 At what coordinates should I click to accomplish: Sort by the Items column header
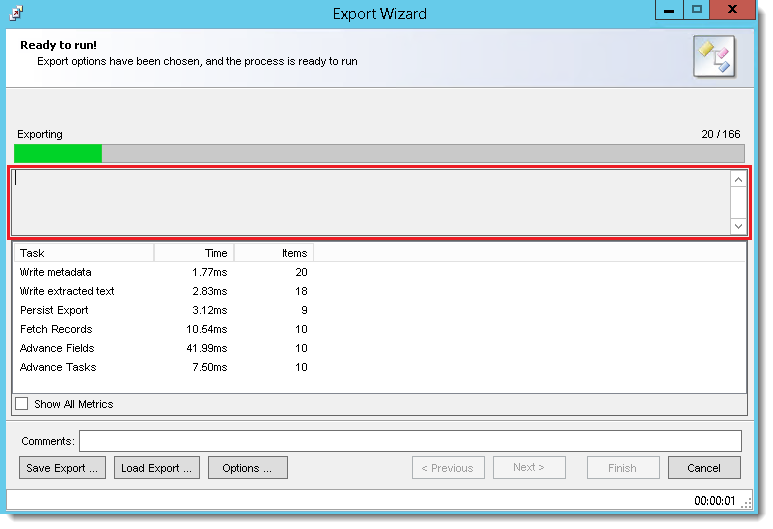click(x=274, y=253)
